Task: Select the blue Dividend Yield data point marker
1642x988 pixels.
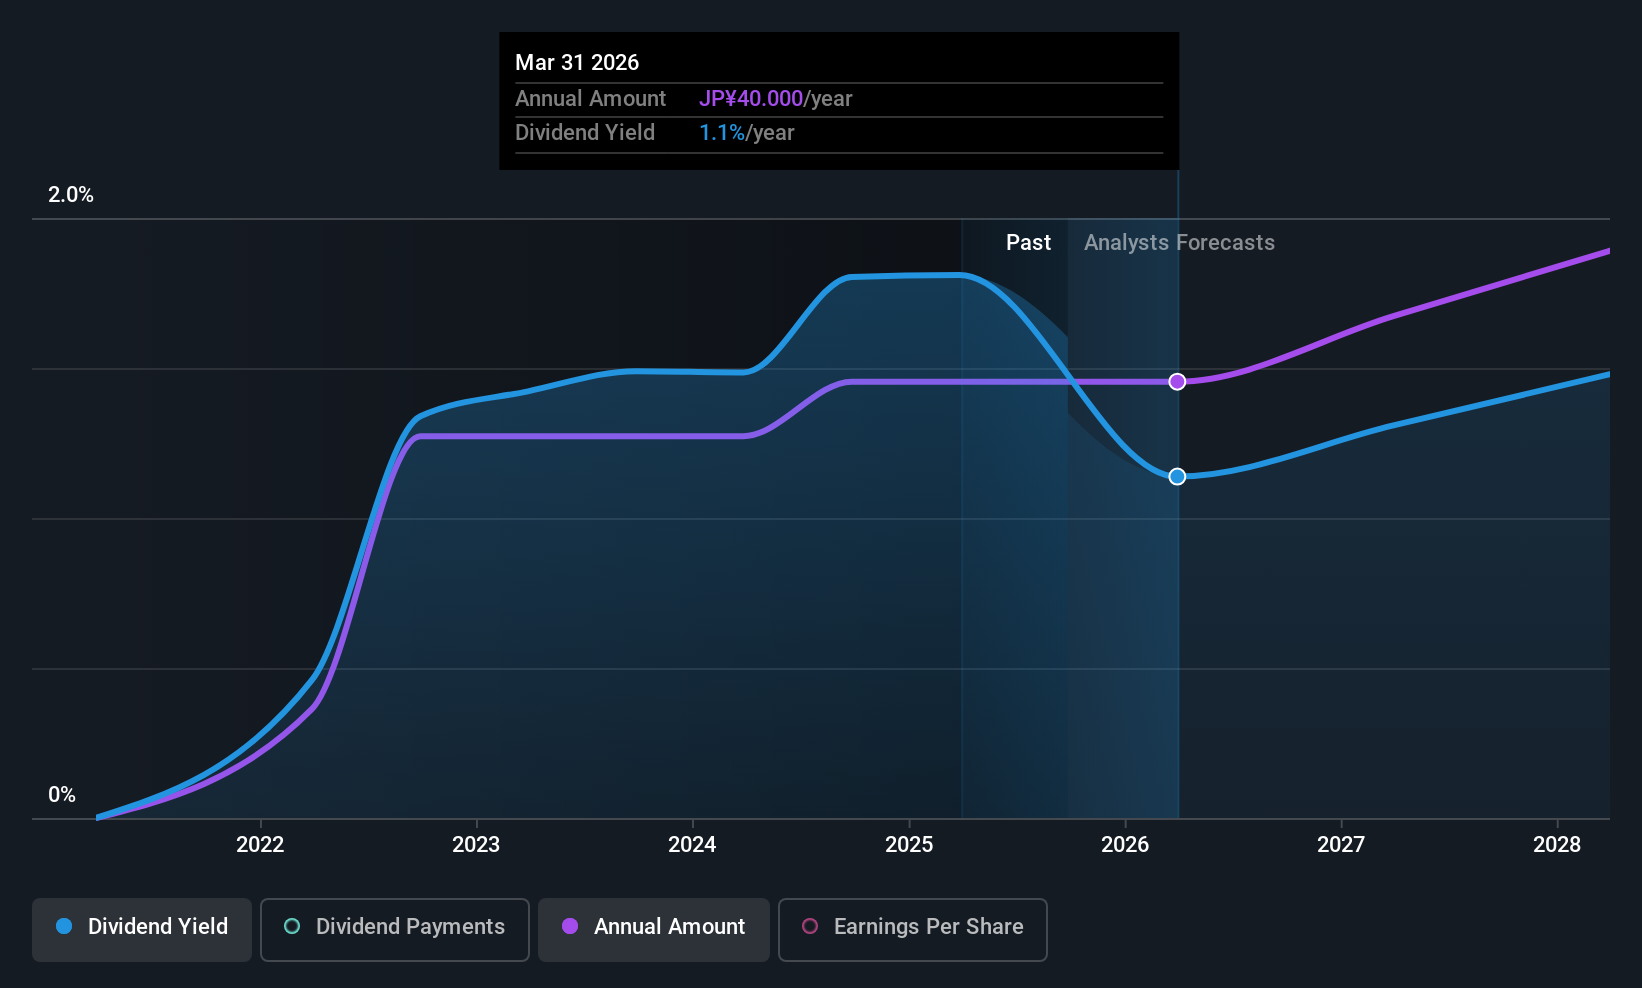Action: click(x=1177, y=476)
